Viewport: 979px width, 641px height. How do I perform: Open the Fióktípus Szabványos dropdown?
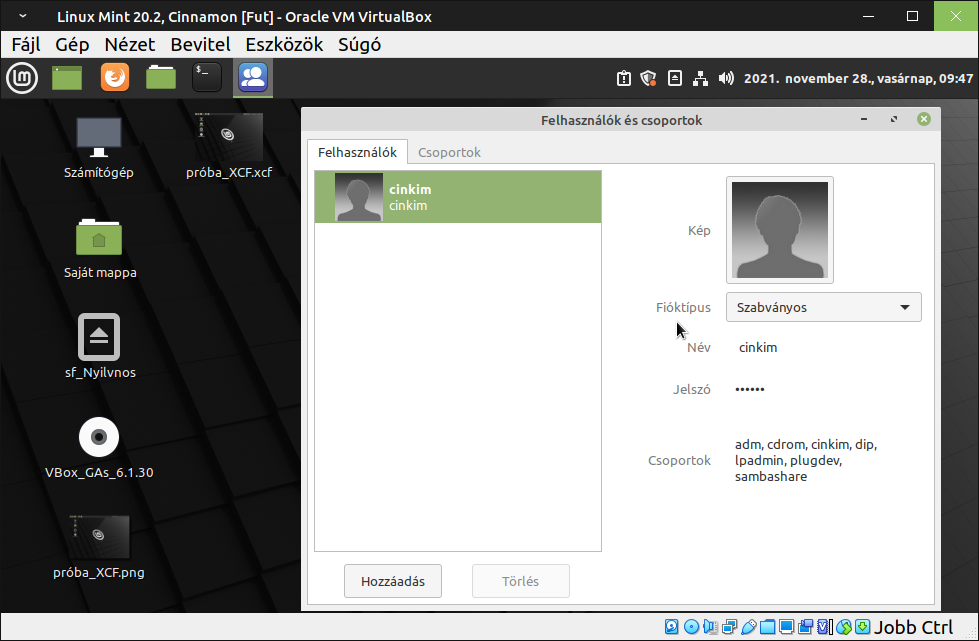[824, 307]
